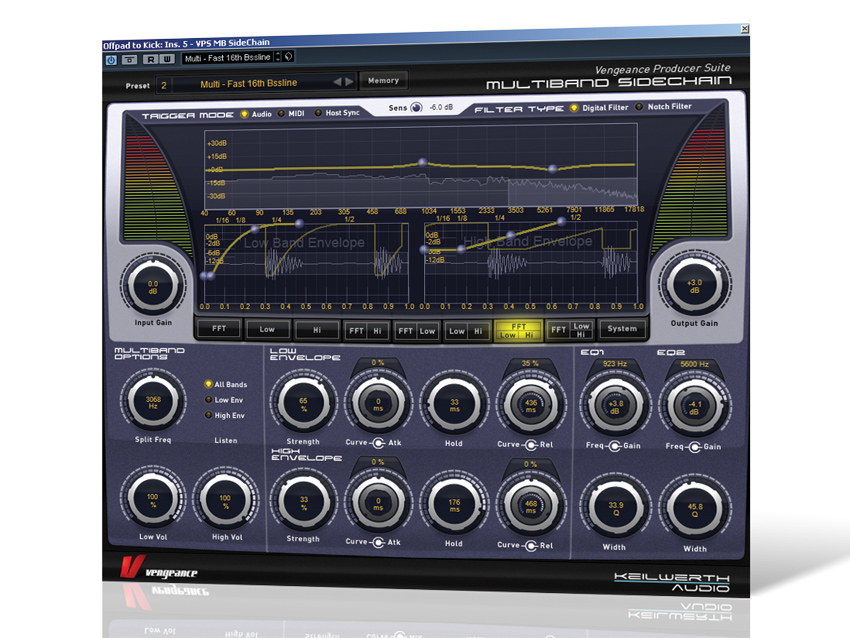850x638 pixels.
Task: Toggle EQ1 Freq-Gain switch
Action: pos(614,446)
